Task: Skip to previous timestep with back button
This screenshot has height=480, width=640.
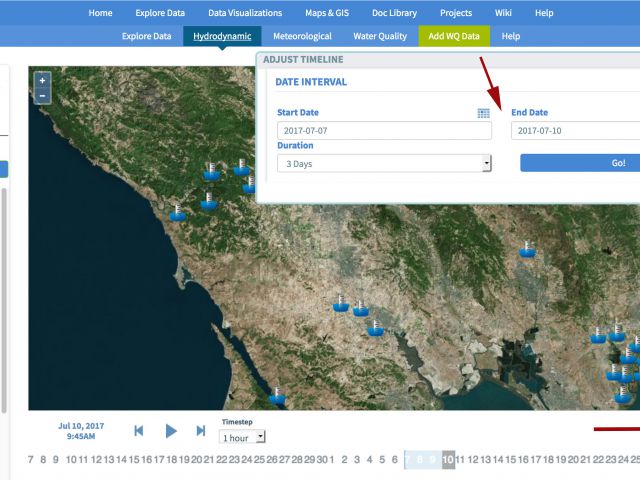Action: coord(139,430)
